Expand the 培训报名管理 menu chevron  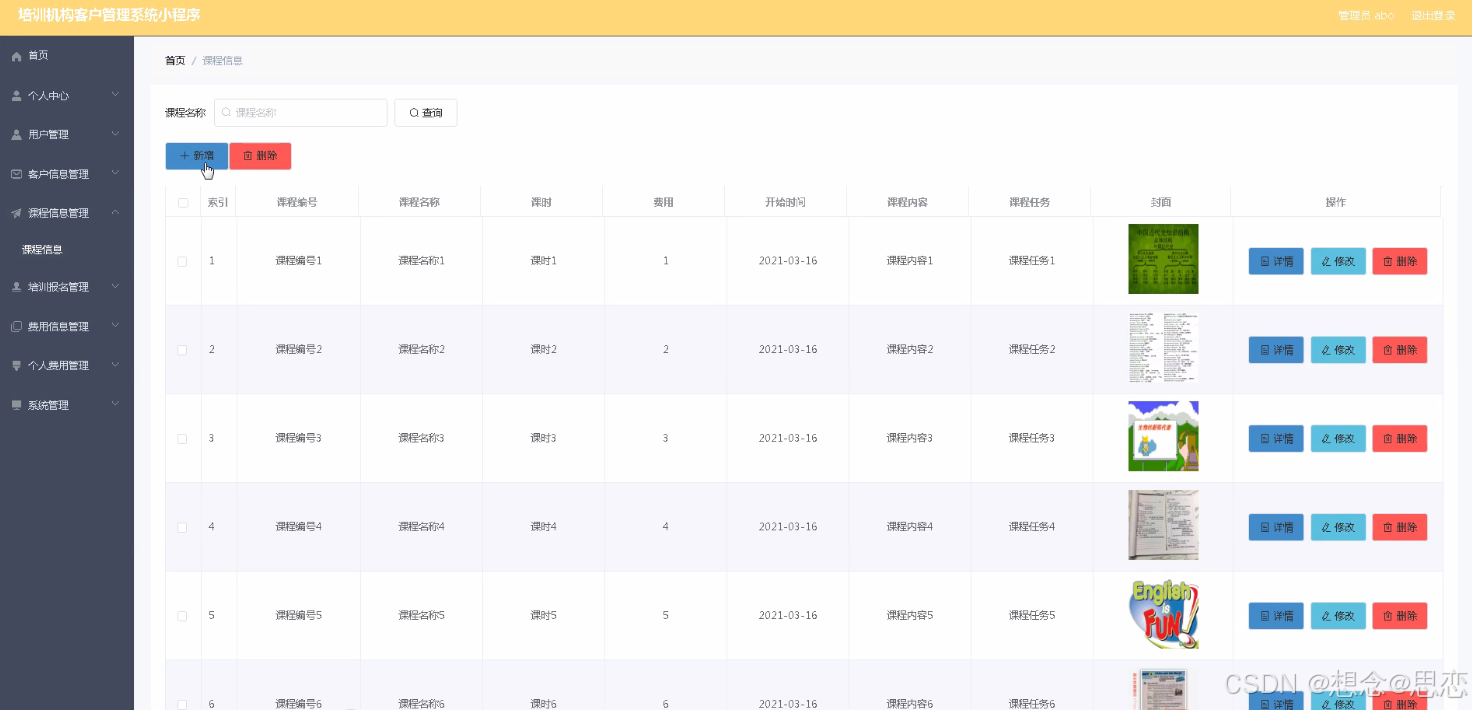[x=115, y=286]
